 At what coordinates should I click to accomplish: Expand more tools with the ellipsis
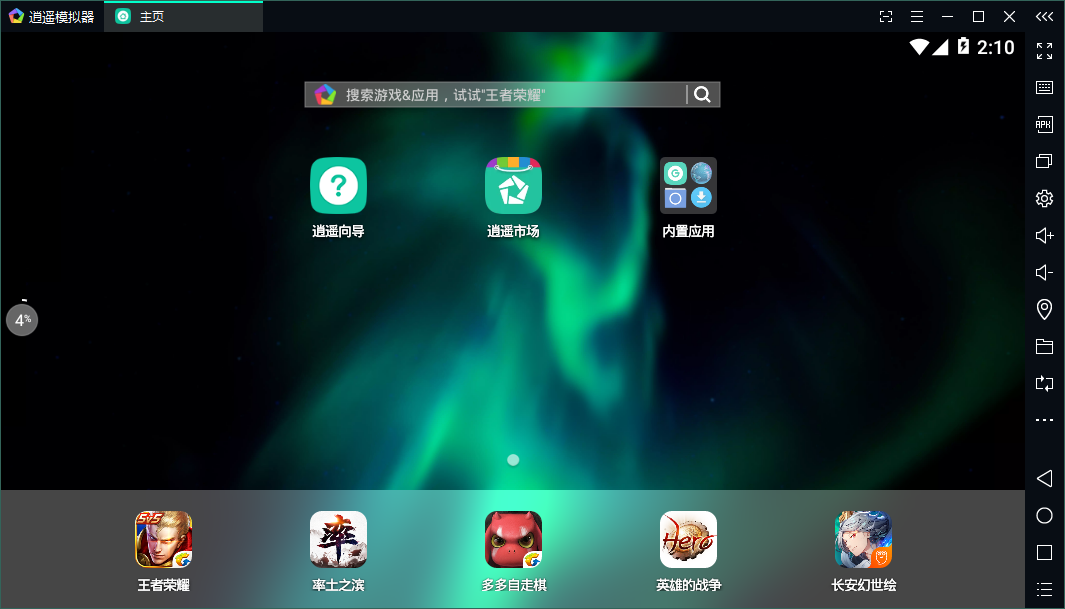click(1044, 420)
